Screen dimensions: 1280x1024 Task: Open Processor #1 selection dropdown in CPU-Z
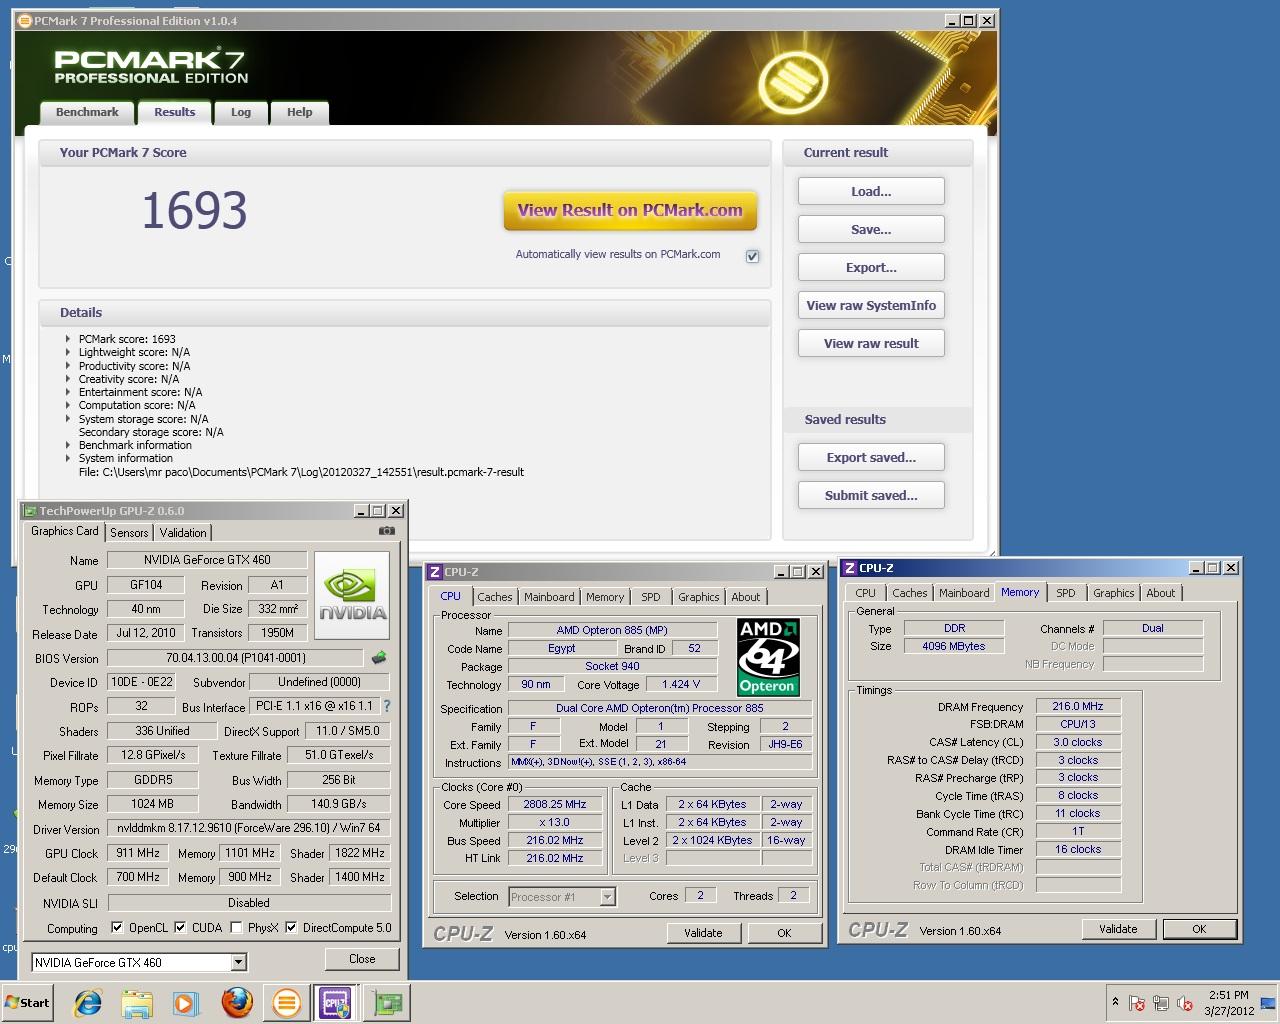point(607,897)
